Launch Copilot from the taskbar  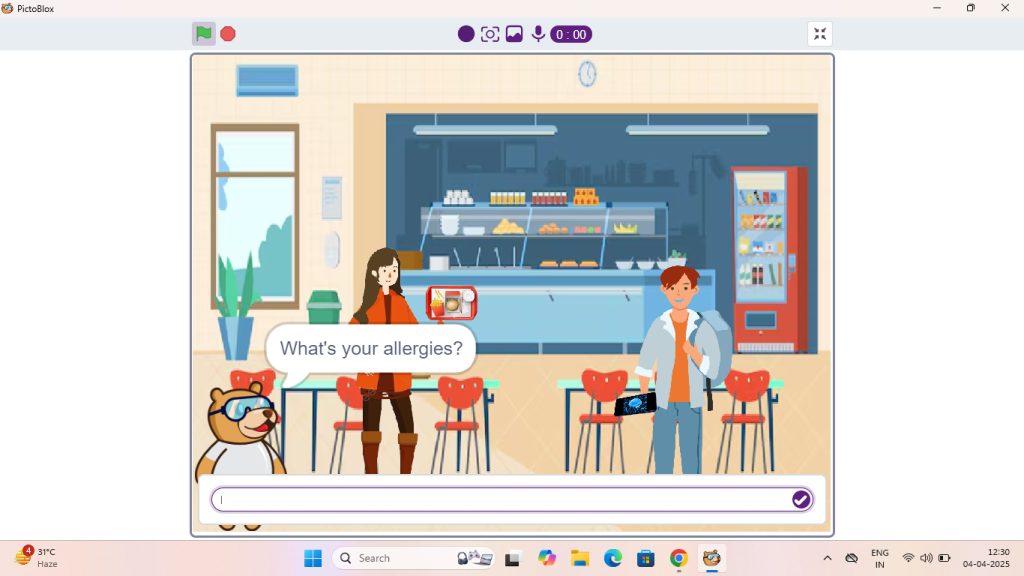547,558
